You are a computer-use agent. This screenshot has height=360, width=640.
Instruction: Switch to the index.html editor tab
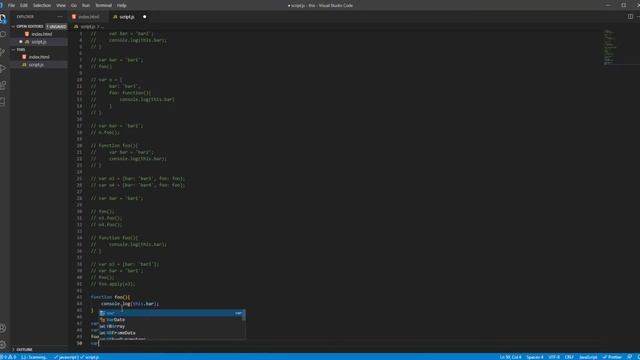coord(88,17)
